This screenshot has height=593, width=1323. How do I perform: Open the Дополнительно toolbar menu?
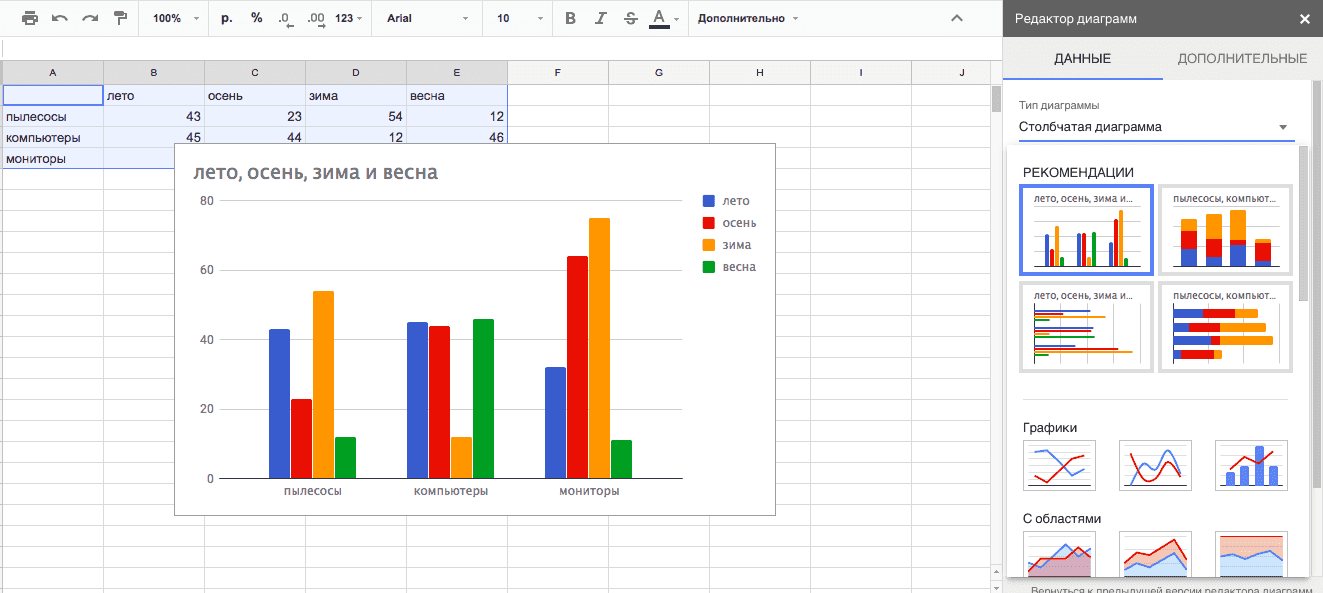coord(748,19)
